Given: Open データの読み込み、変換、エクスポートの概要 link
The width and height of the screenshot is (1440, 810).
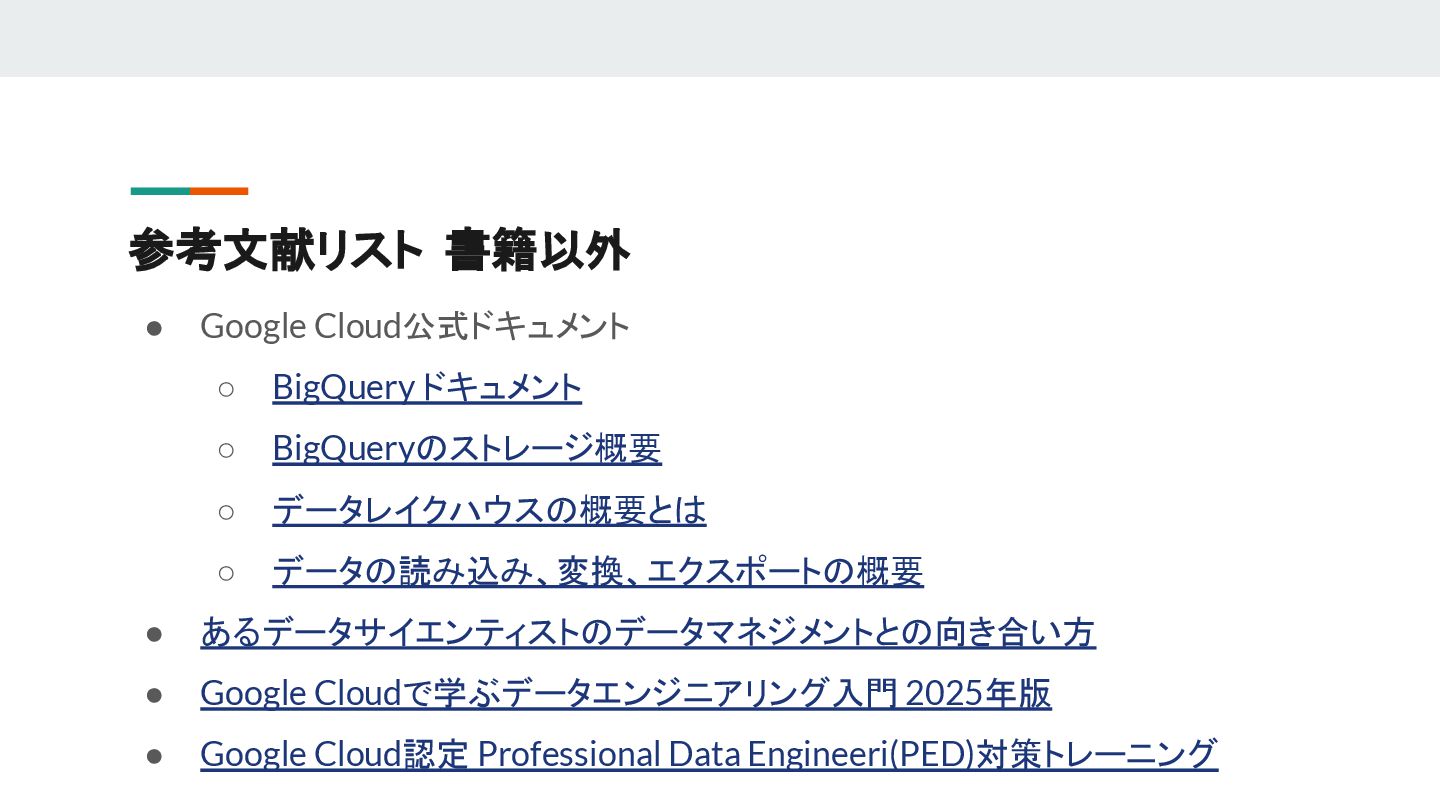Looking at the screenshot, I should [x=598, y=571].
